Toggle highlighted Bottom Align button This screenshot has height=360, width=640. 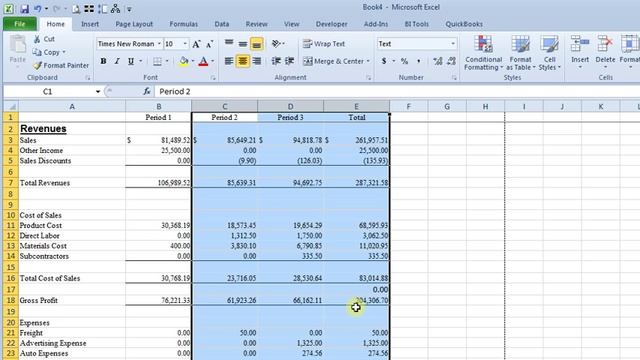[x=256, y=44]
